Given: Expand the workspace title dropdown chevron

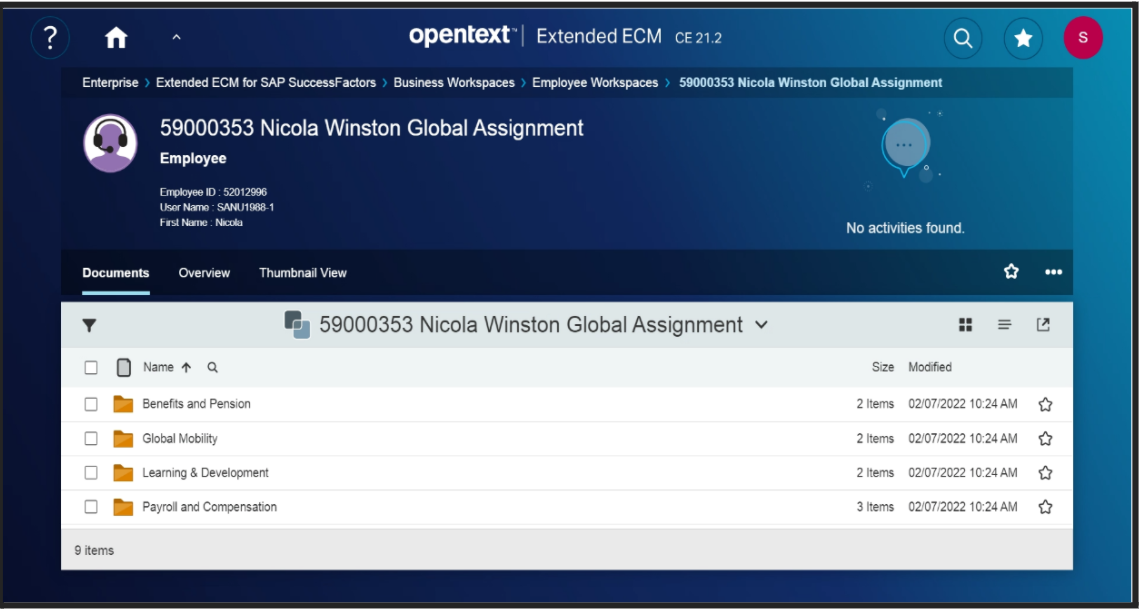Looking at the screenshot, I should (x=761, y=325).
